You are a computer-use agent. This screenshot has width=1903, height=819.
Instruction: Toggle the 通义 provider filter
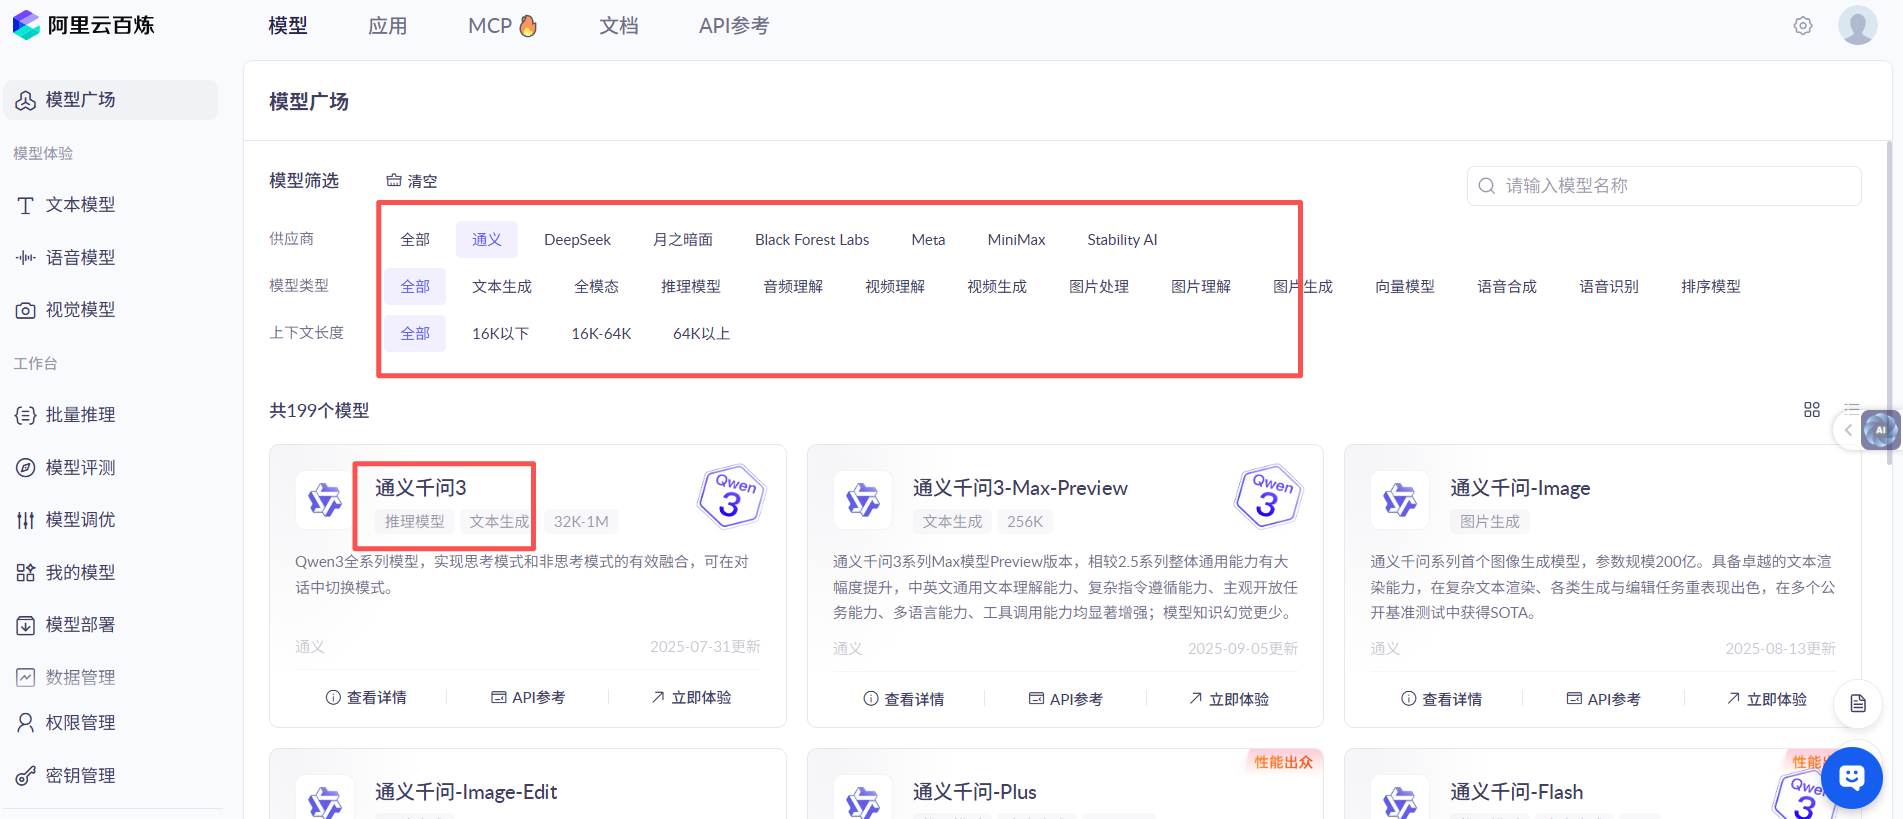pos(487,240)
